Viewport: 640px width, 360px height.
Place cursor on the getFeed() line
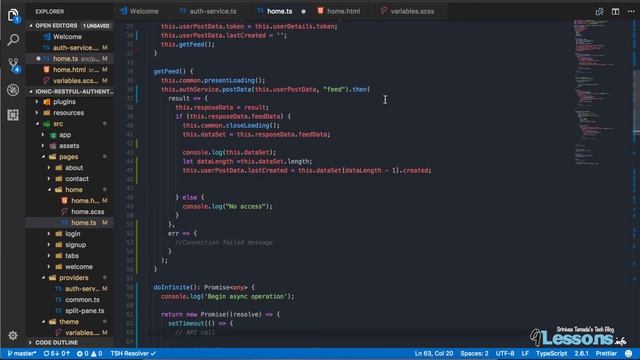(x=173, y=71)
